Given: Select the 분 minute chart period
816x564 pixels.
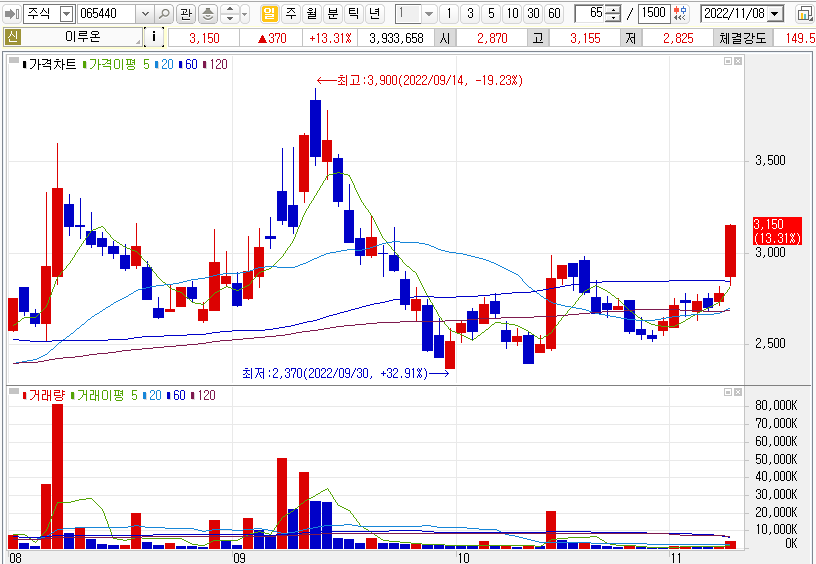Looking at the screenshot, I should click(x=332, y=14).
